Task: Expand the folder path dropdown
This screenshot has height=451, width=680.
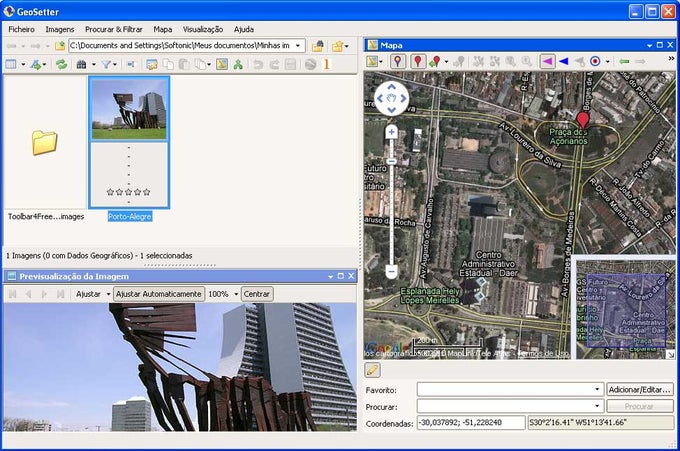Action: [x=299, y=46]
